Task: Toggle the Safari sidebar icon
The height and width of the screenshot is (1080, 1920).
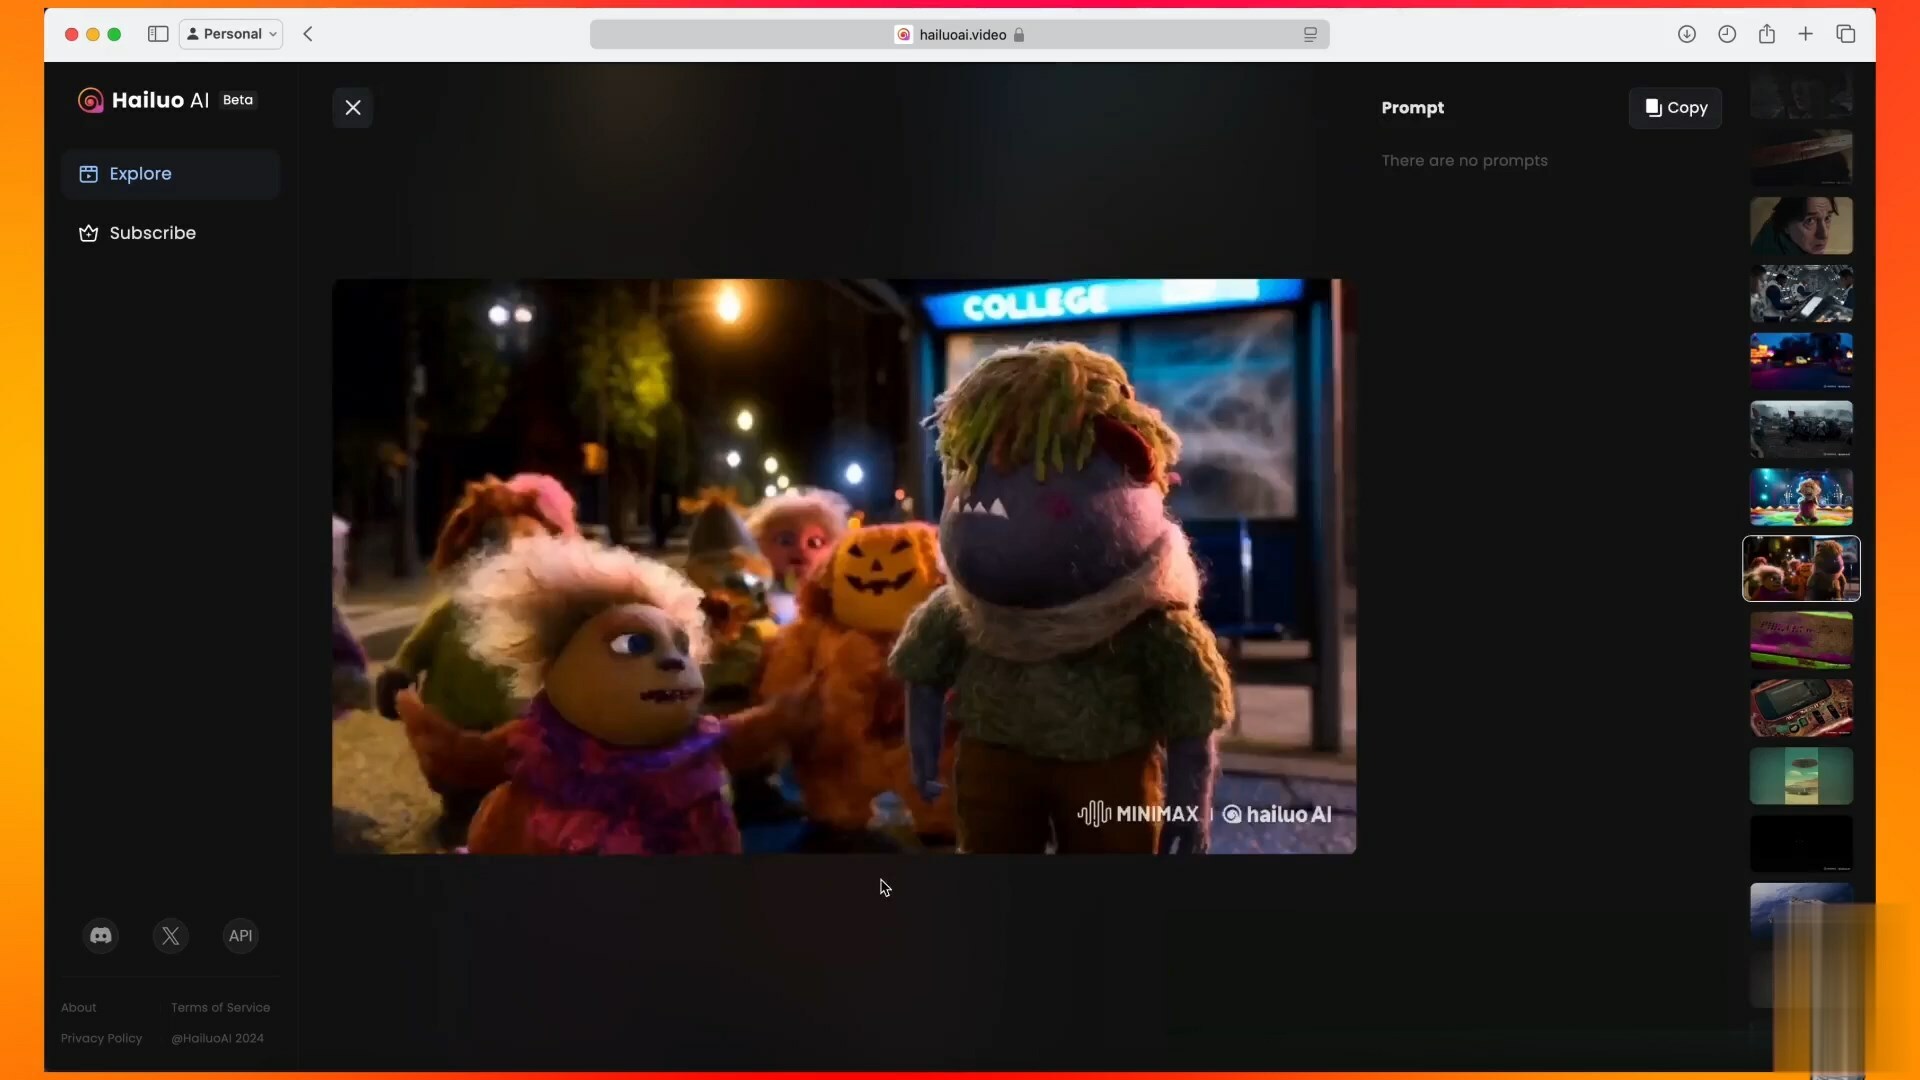Action: click(158, 34)
